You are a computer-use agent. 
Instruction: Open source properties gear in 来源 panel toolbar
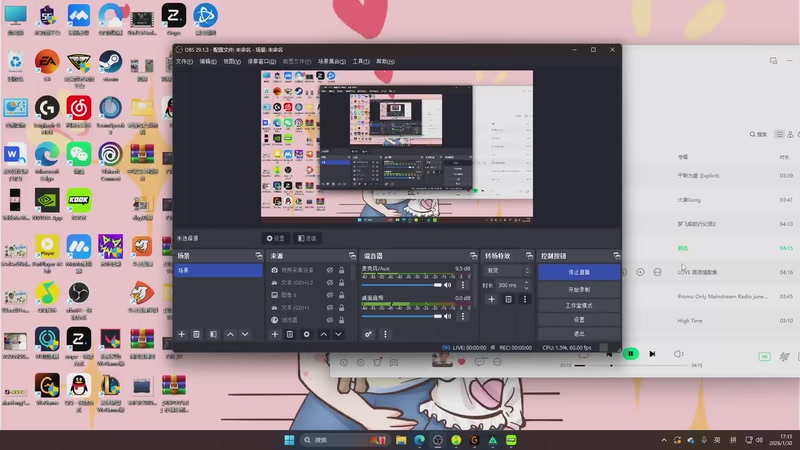[307, 334]
